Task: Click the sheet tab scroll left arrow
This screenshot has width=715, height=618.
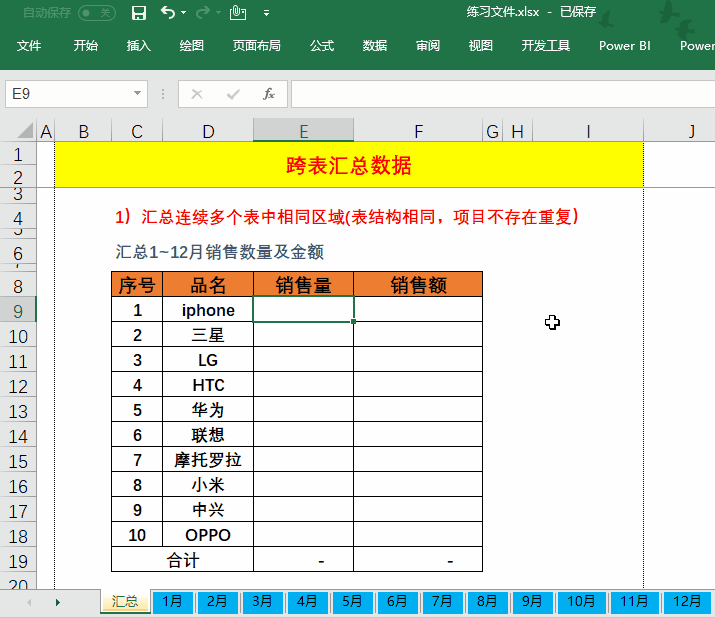Action: (x=29, y=602)
